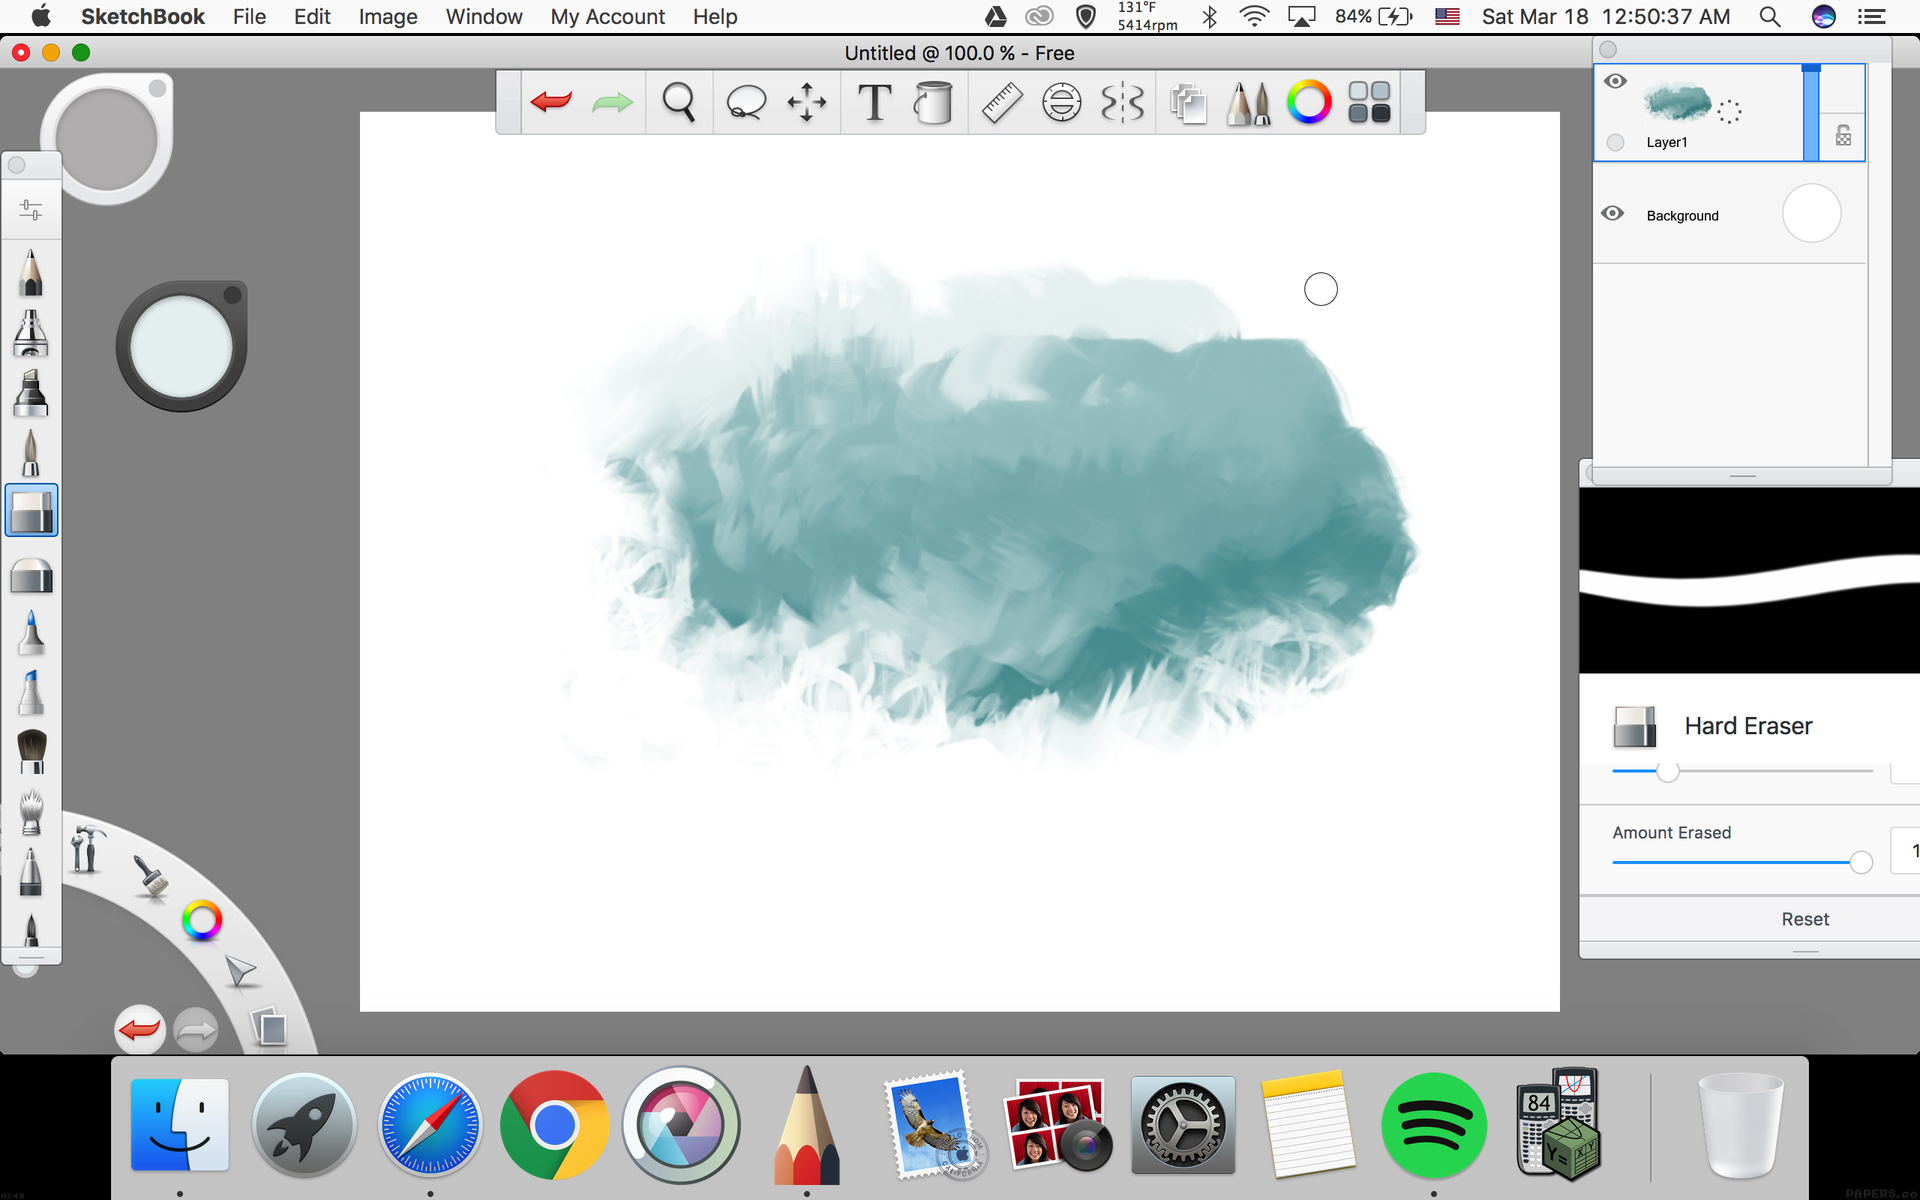
Task: Open brush icon in the lagoon corner menu
Action: (150, 878)
